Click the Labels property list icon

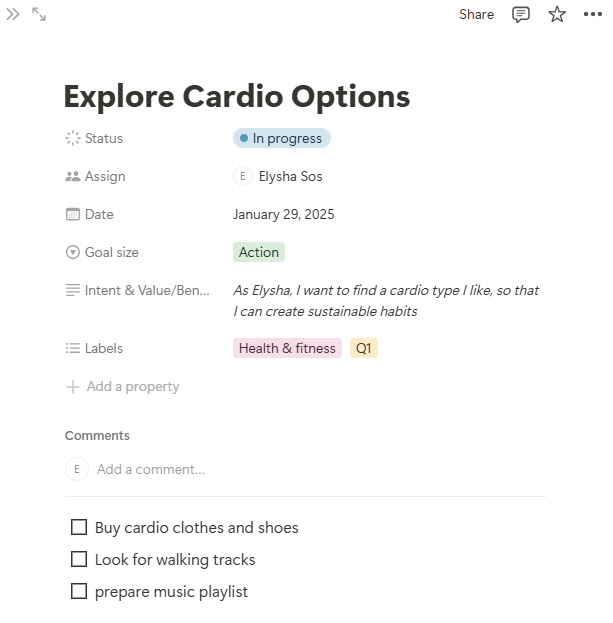[72, 348]
